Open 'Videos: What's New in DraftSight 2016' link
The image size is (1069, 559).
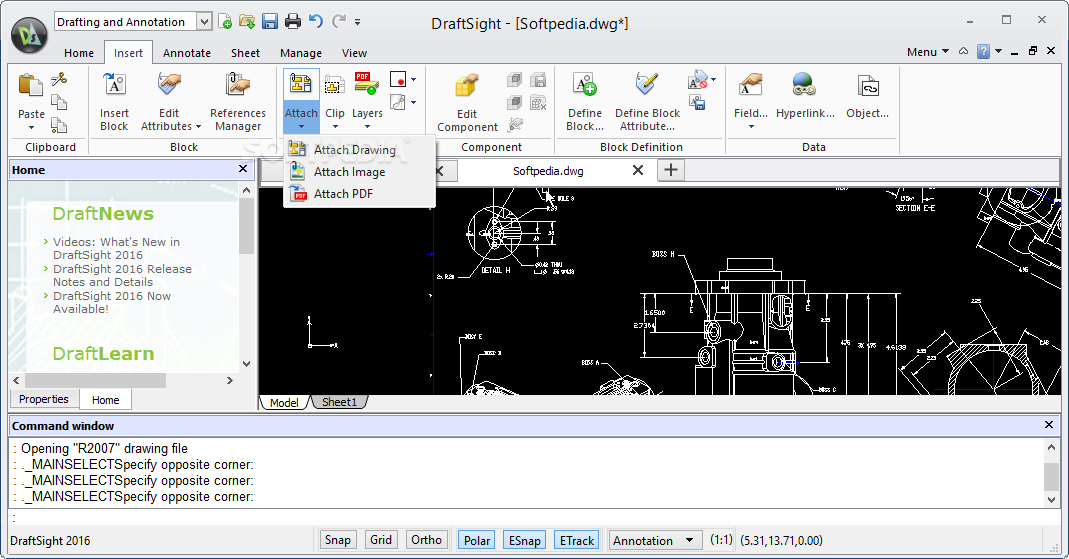pos(116,248)
